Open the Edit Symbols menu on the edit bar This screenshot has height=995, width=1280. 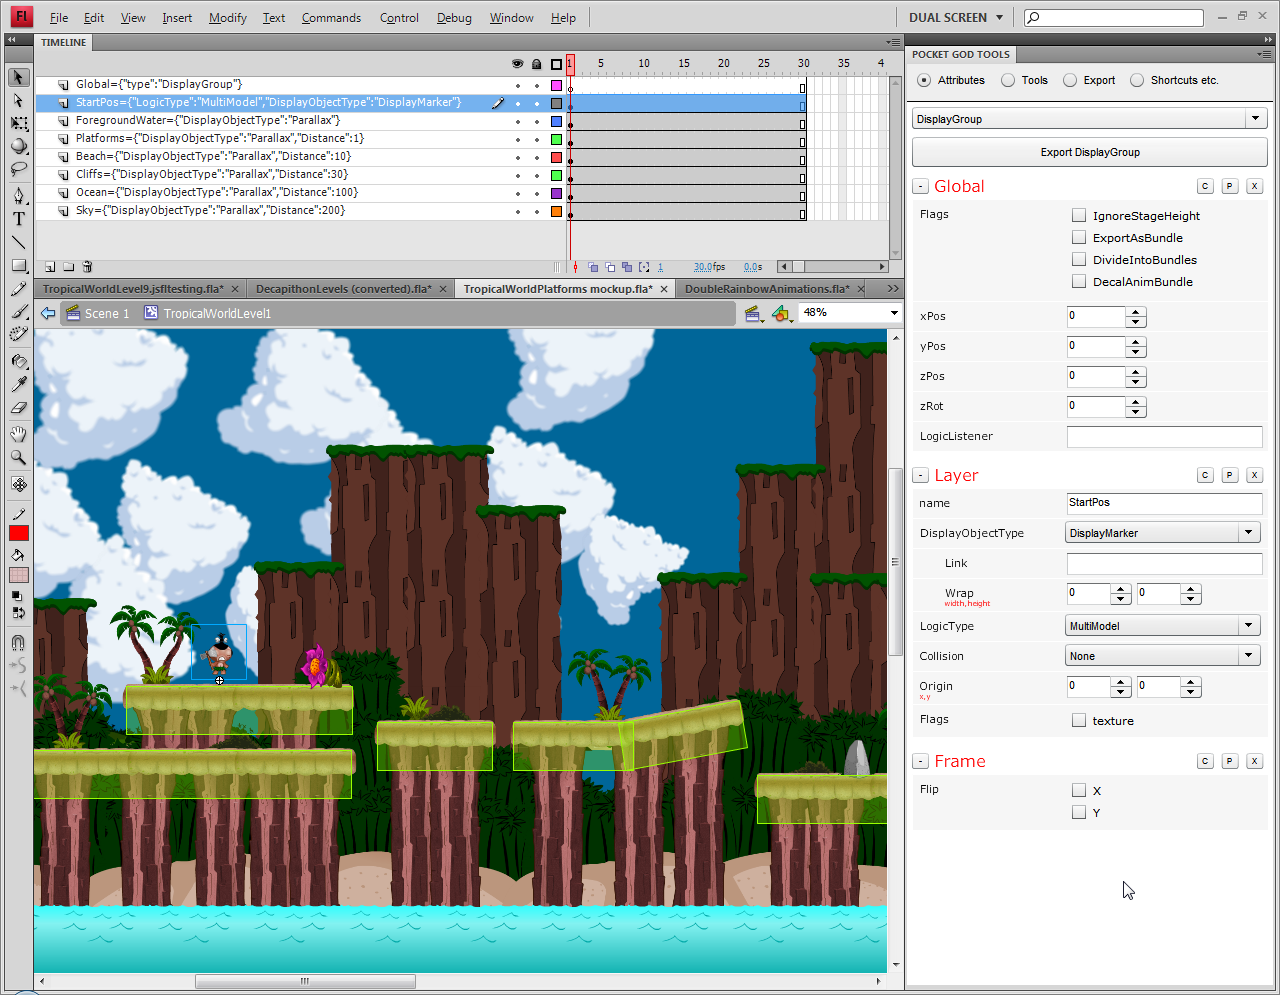tap(782, 313)
